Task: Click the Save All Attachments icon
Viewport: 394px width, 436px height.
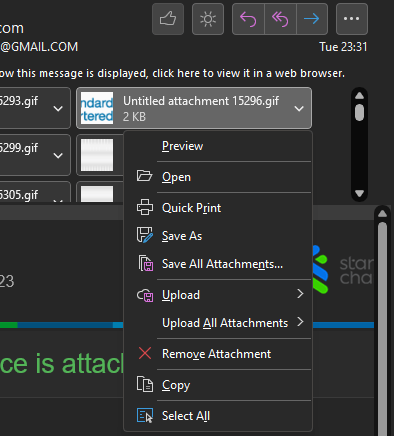Action: pyautogui.click(x=146, y=263)
